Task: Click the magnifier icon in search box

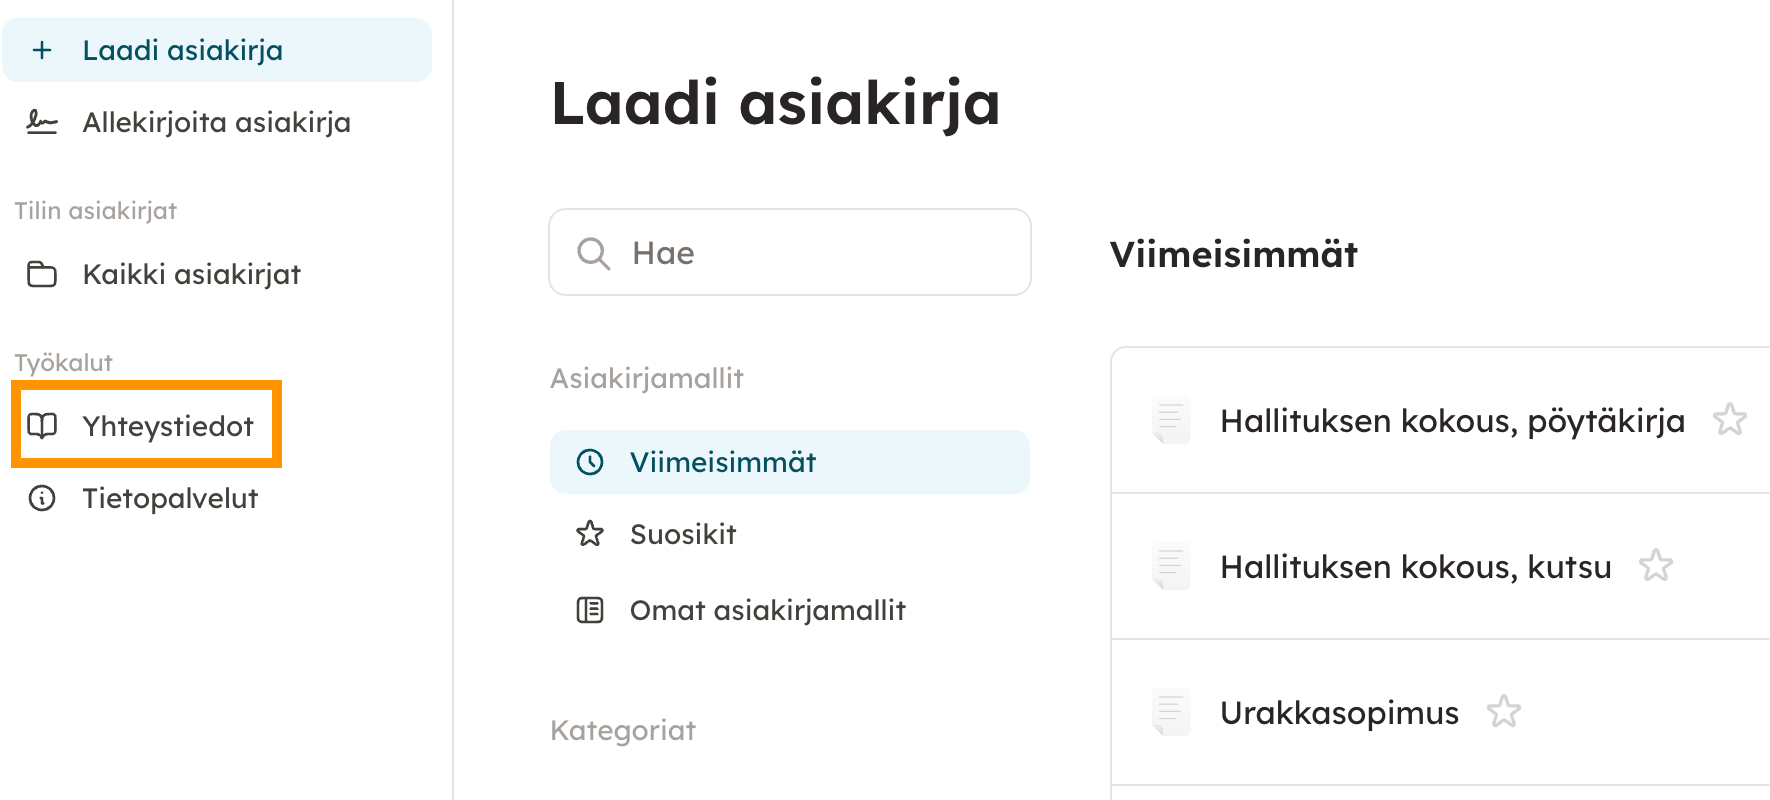Action: (x=593, y=253)
